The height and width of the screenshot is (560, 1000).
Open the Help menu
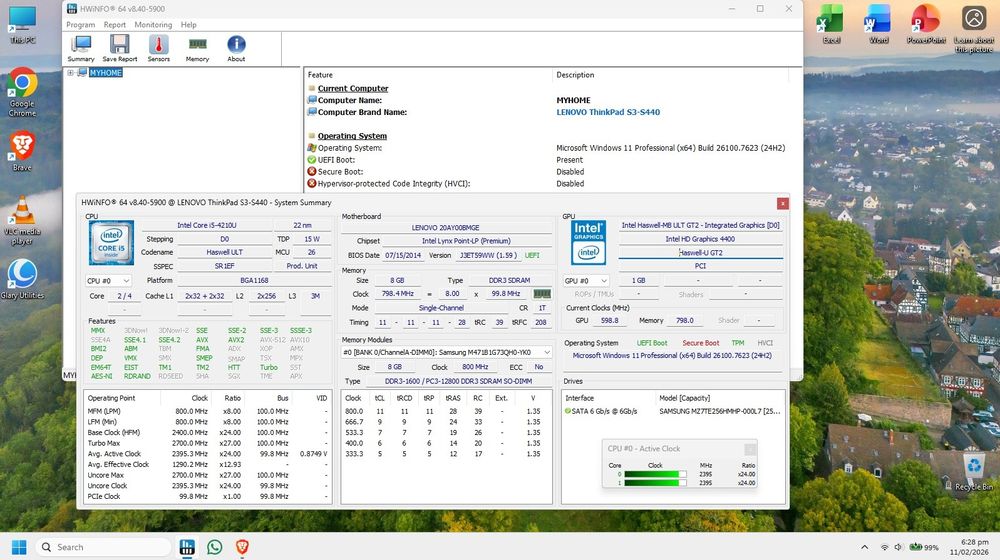pos(188,25)
